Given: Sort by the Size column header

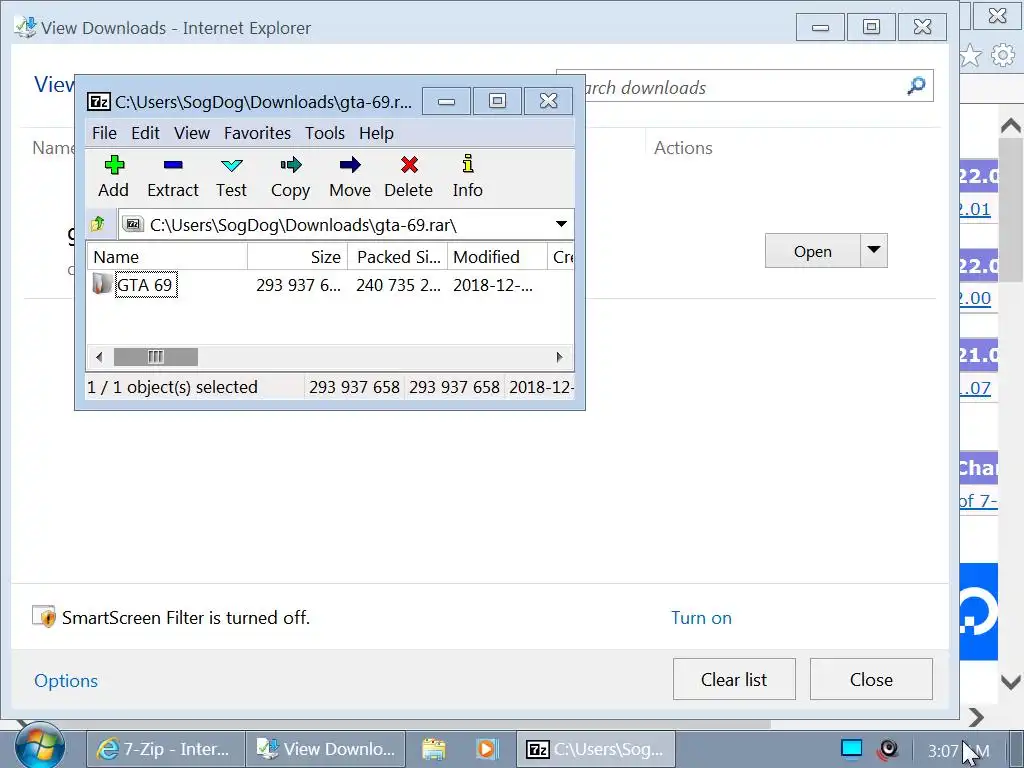Looking at the screenshot, I should 297,257.
